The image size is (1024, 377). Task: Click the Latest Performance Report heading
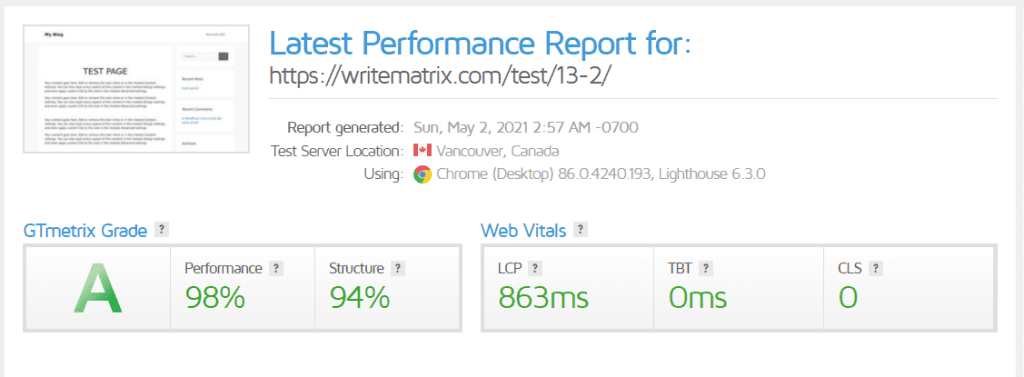pyautogui.click(x=480, y=43)
